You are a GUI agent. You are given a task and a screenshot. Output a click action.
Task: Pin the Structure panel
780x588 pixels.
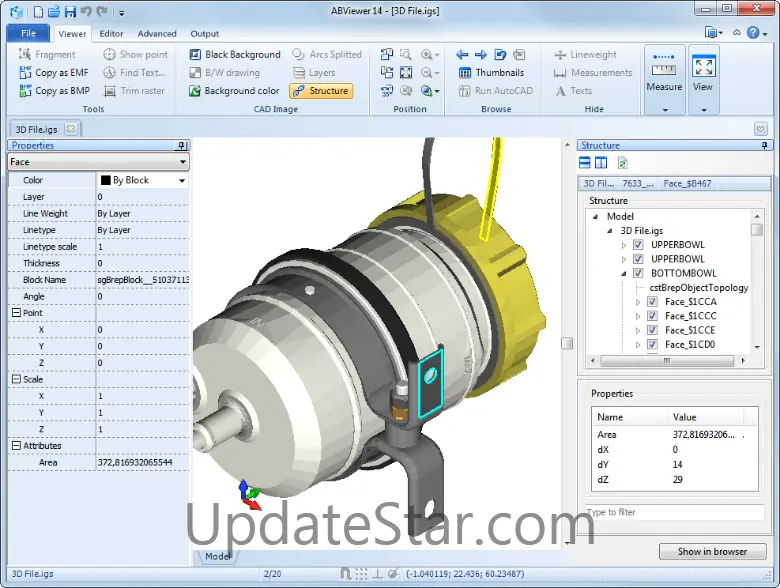765,145
